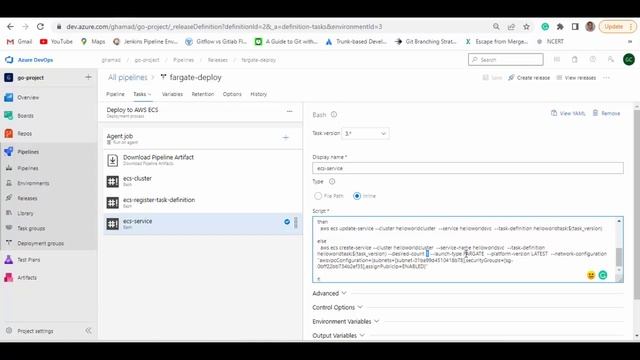Click Chrome Update button
Image resolution: width=640 pixels, height=360 pixels.
tap(617, 27)
